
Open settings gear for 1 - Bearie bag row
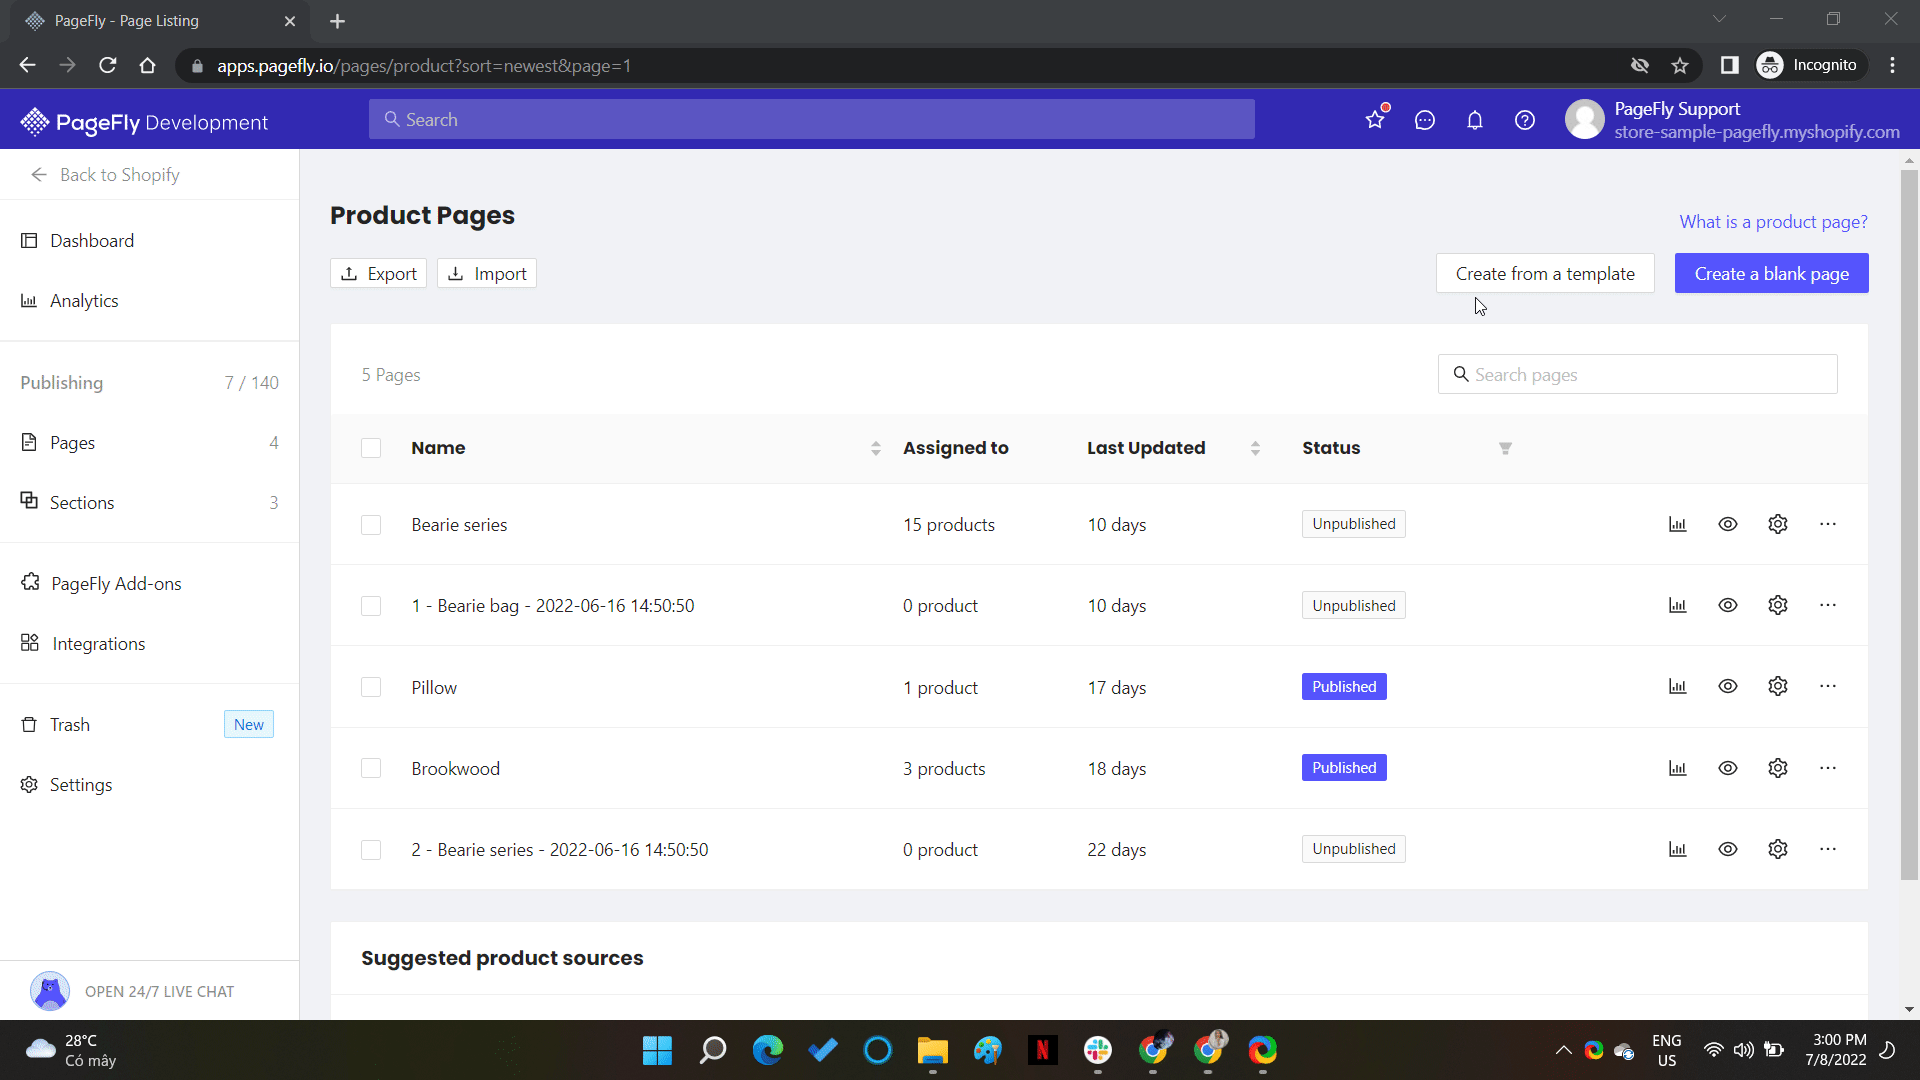pyautogui.click(x=1778, y=605)
